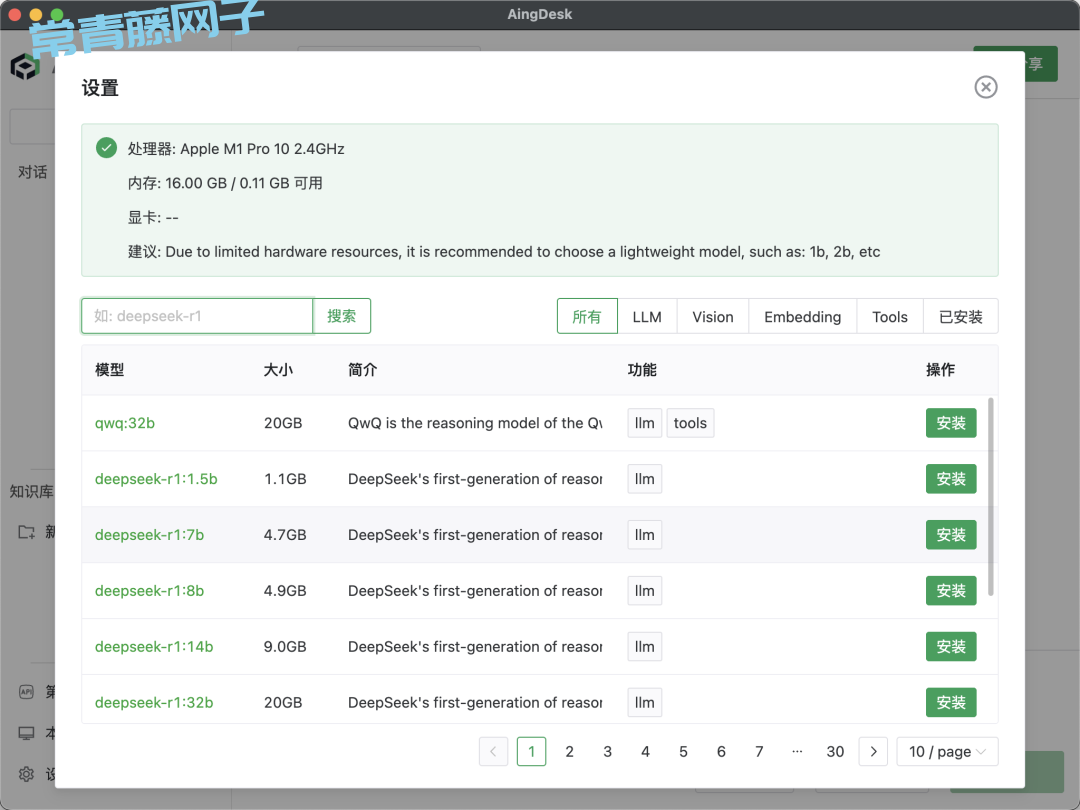1080x810 pixels.
Task: Go to page 2
Action: point(570,751)
